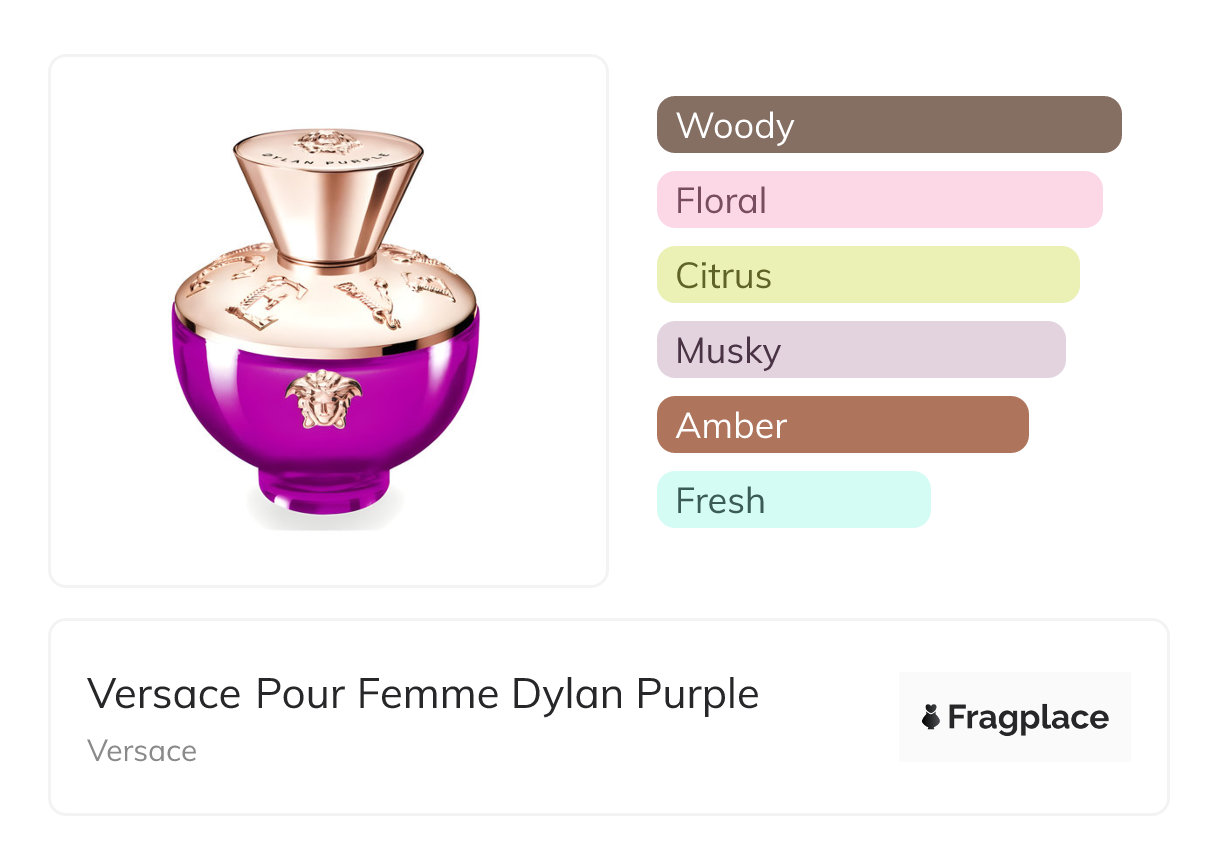Image resolution: width=1218 pixels, height=864 pixels.
Task: Click the Fragplace wordmark text
Action: point(1028,718)
